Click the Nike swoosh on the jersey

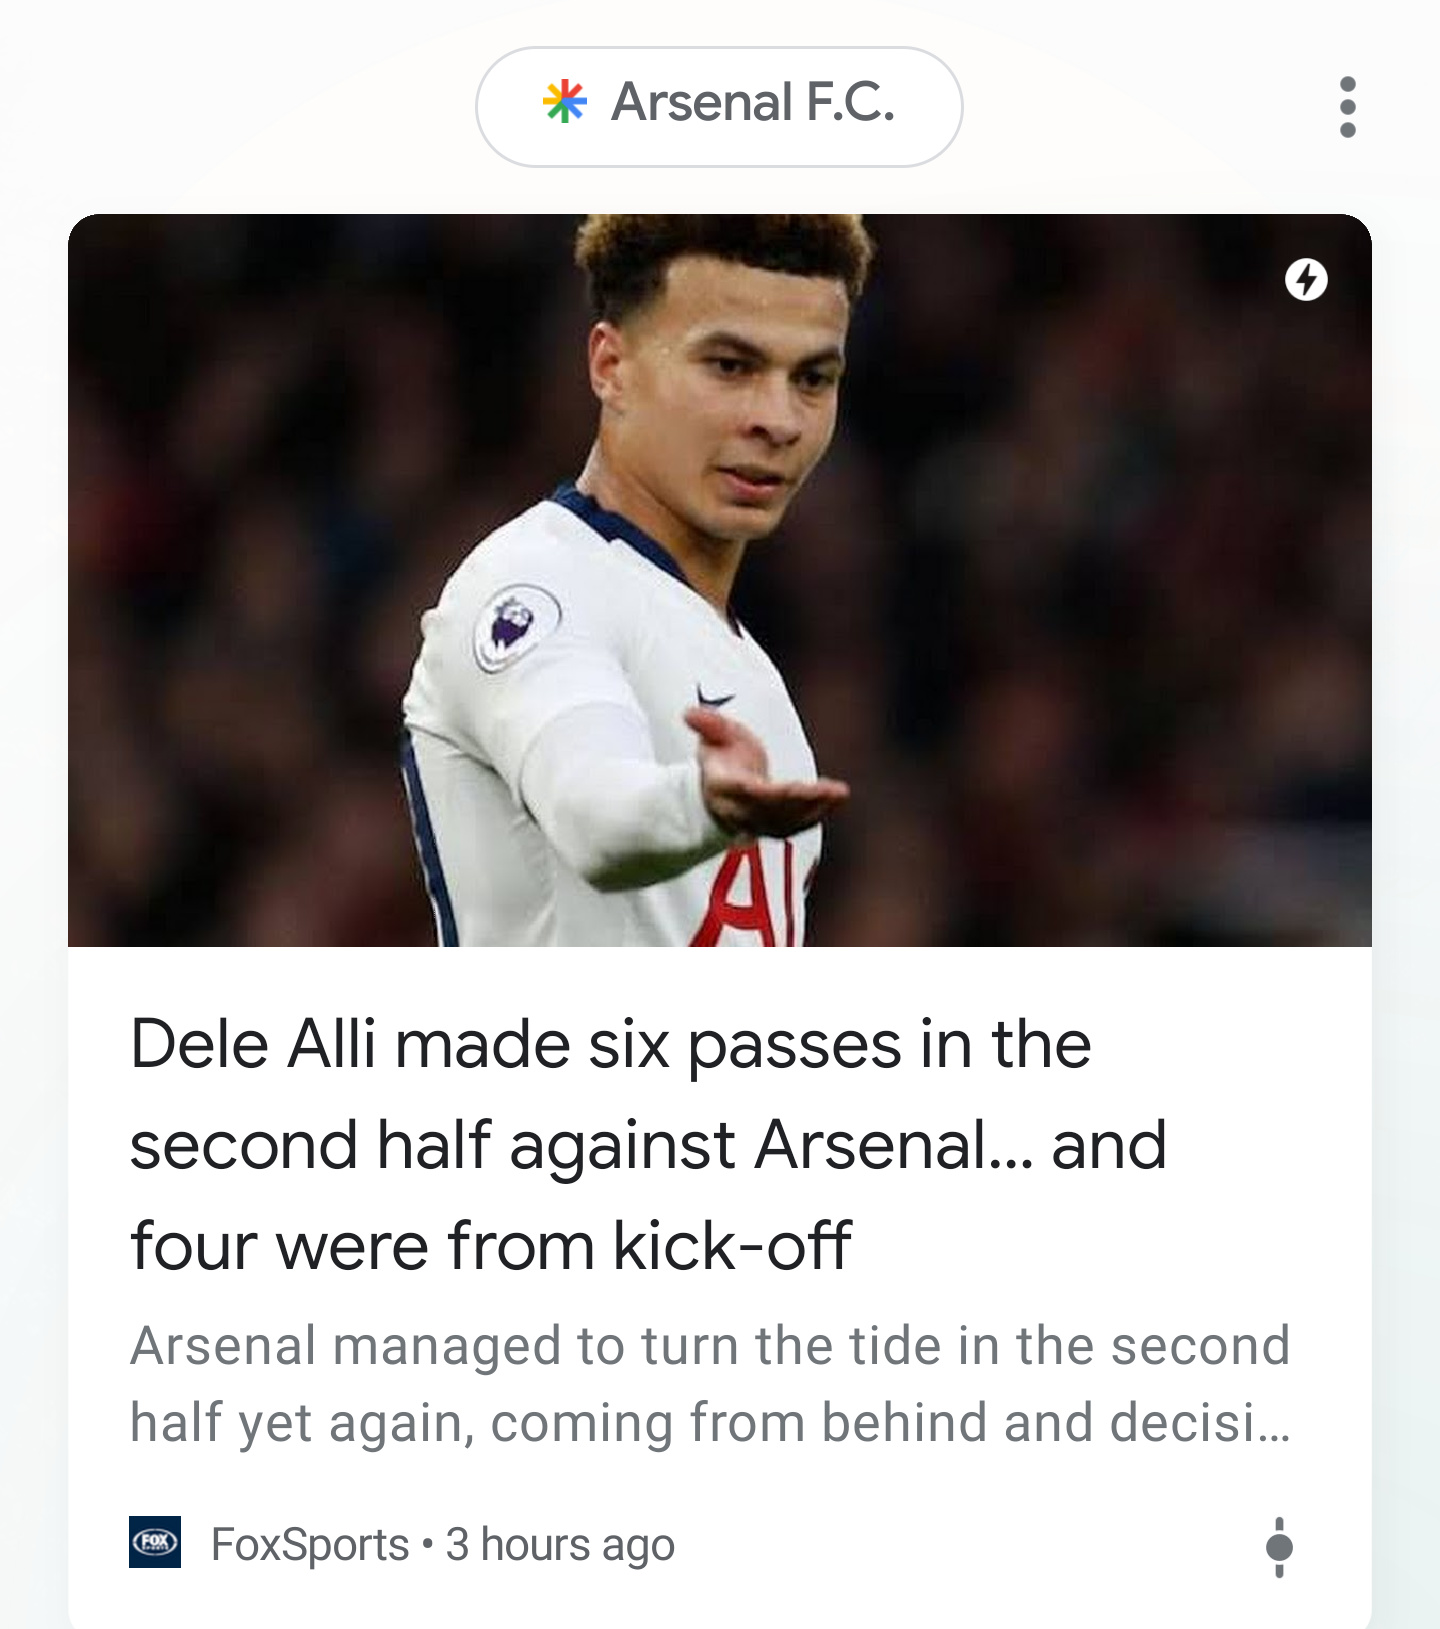click(715, 697)
